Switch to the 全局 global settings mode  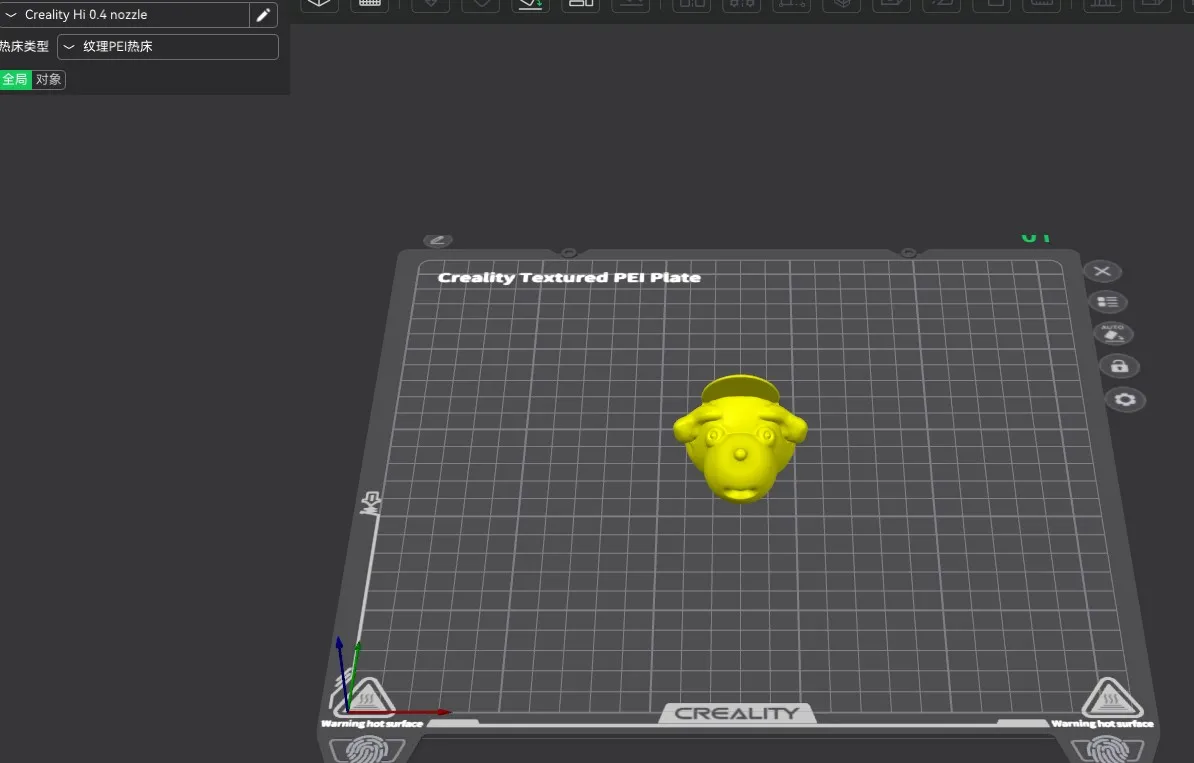pyautogui.click(x=15, y=79)
